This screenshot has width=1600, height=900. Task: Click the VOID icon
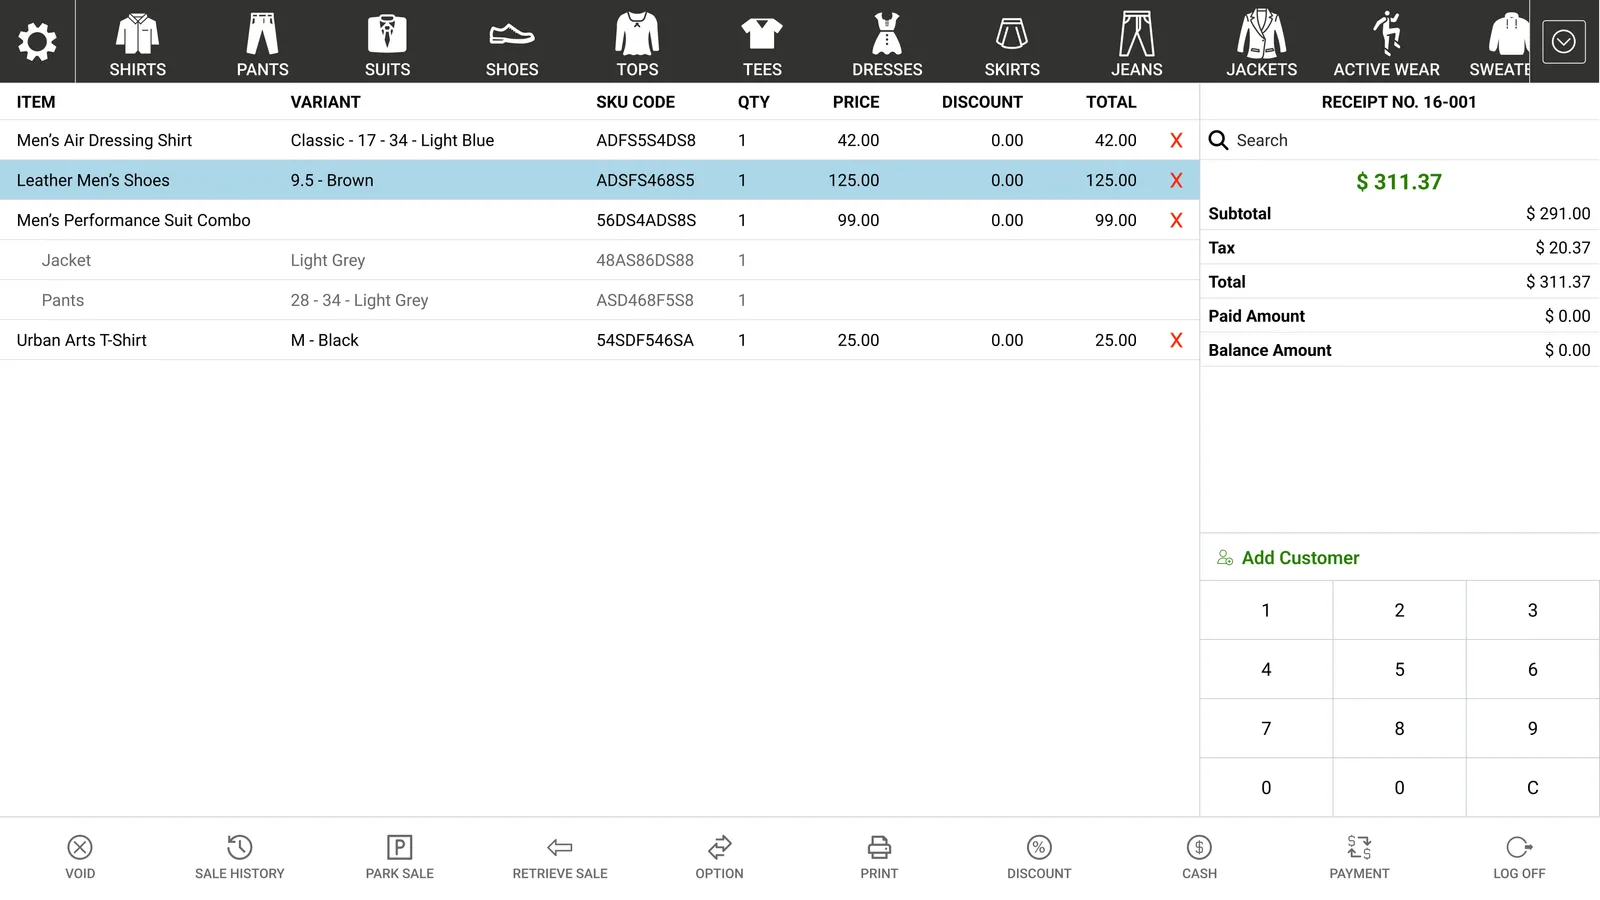[x=80, y=847]
